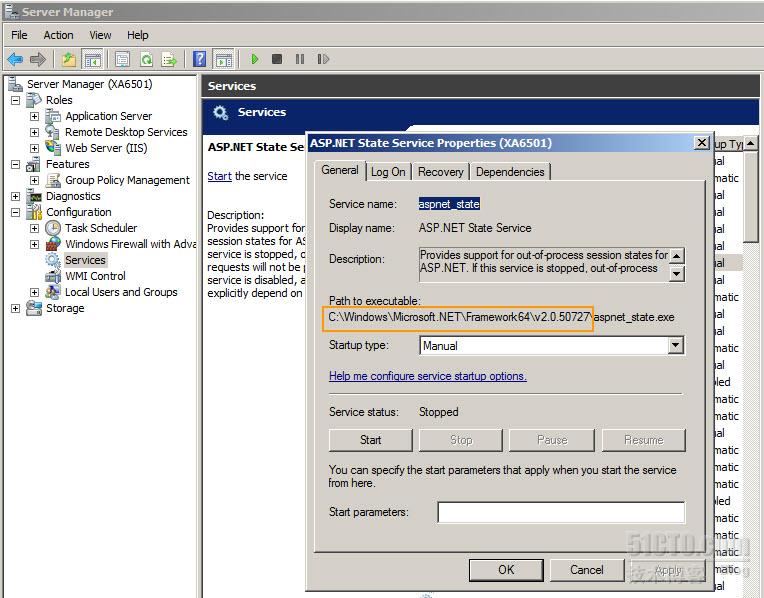Expand the Application Server node
The height and width of the screenshot is (598, 764).
tap(35, 116)
